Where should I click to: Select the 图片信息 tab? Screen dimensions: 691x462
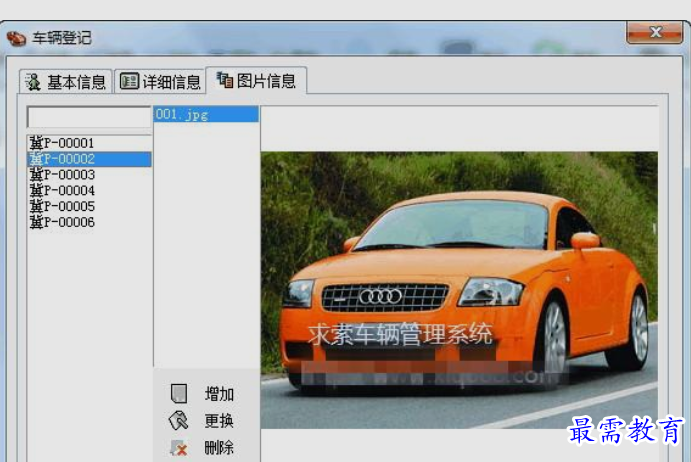[256, 81]
